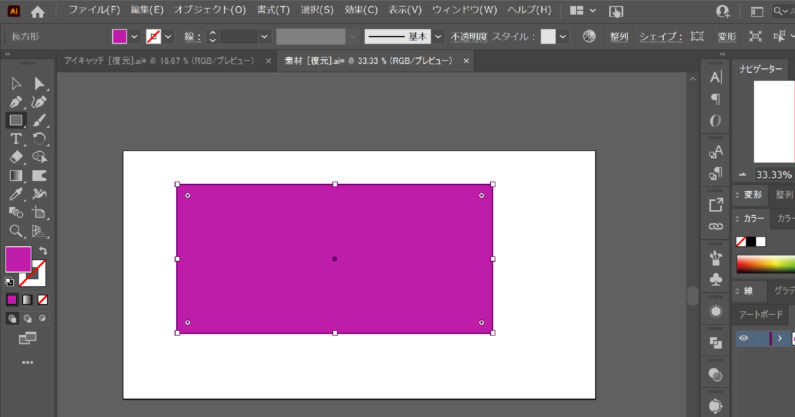Screen dimensions: 795x417
Task: Expand the layer disclosure arrow
Action: click(779, 339)
